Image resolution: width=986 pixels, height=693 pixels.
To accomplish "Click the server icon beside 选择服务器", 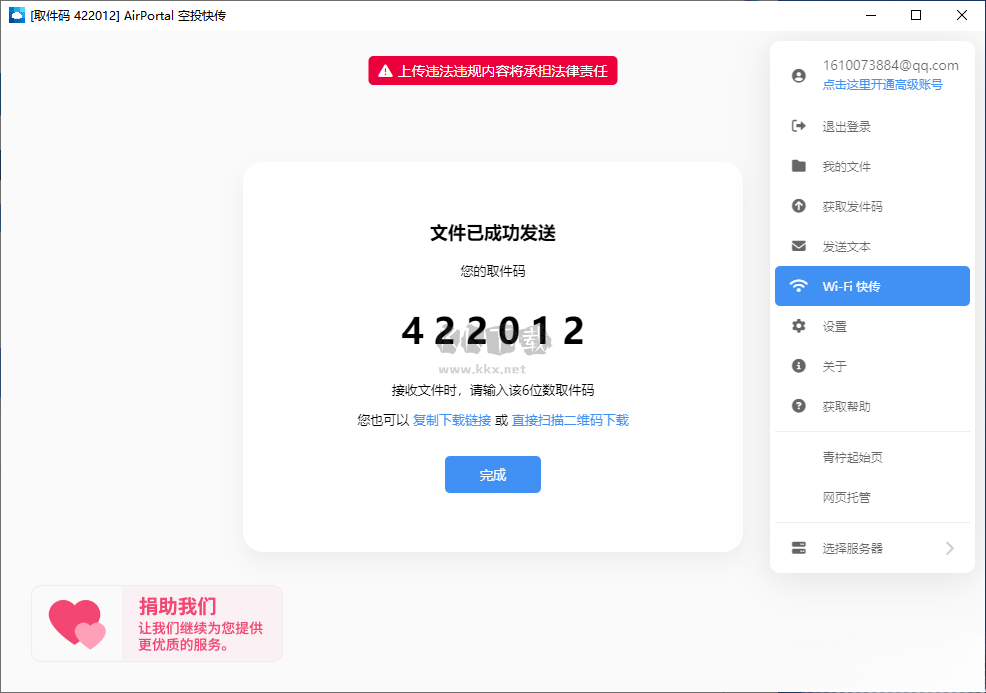I will pos(798,548).
